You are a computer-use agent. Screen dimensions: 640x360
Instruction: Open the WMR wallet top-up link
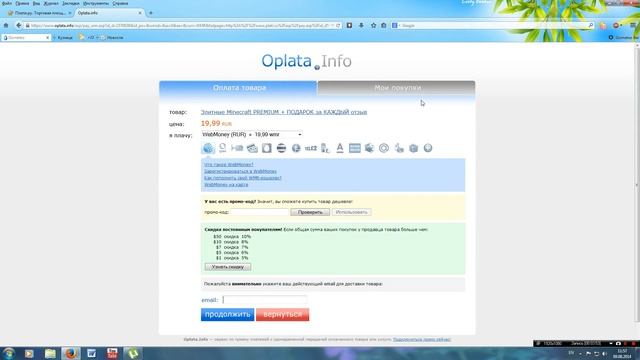pyautogui.click(x=243, y=178)
